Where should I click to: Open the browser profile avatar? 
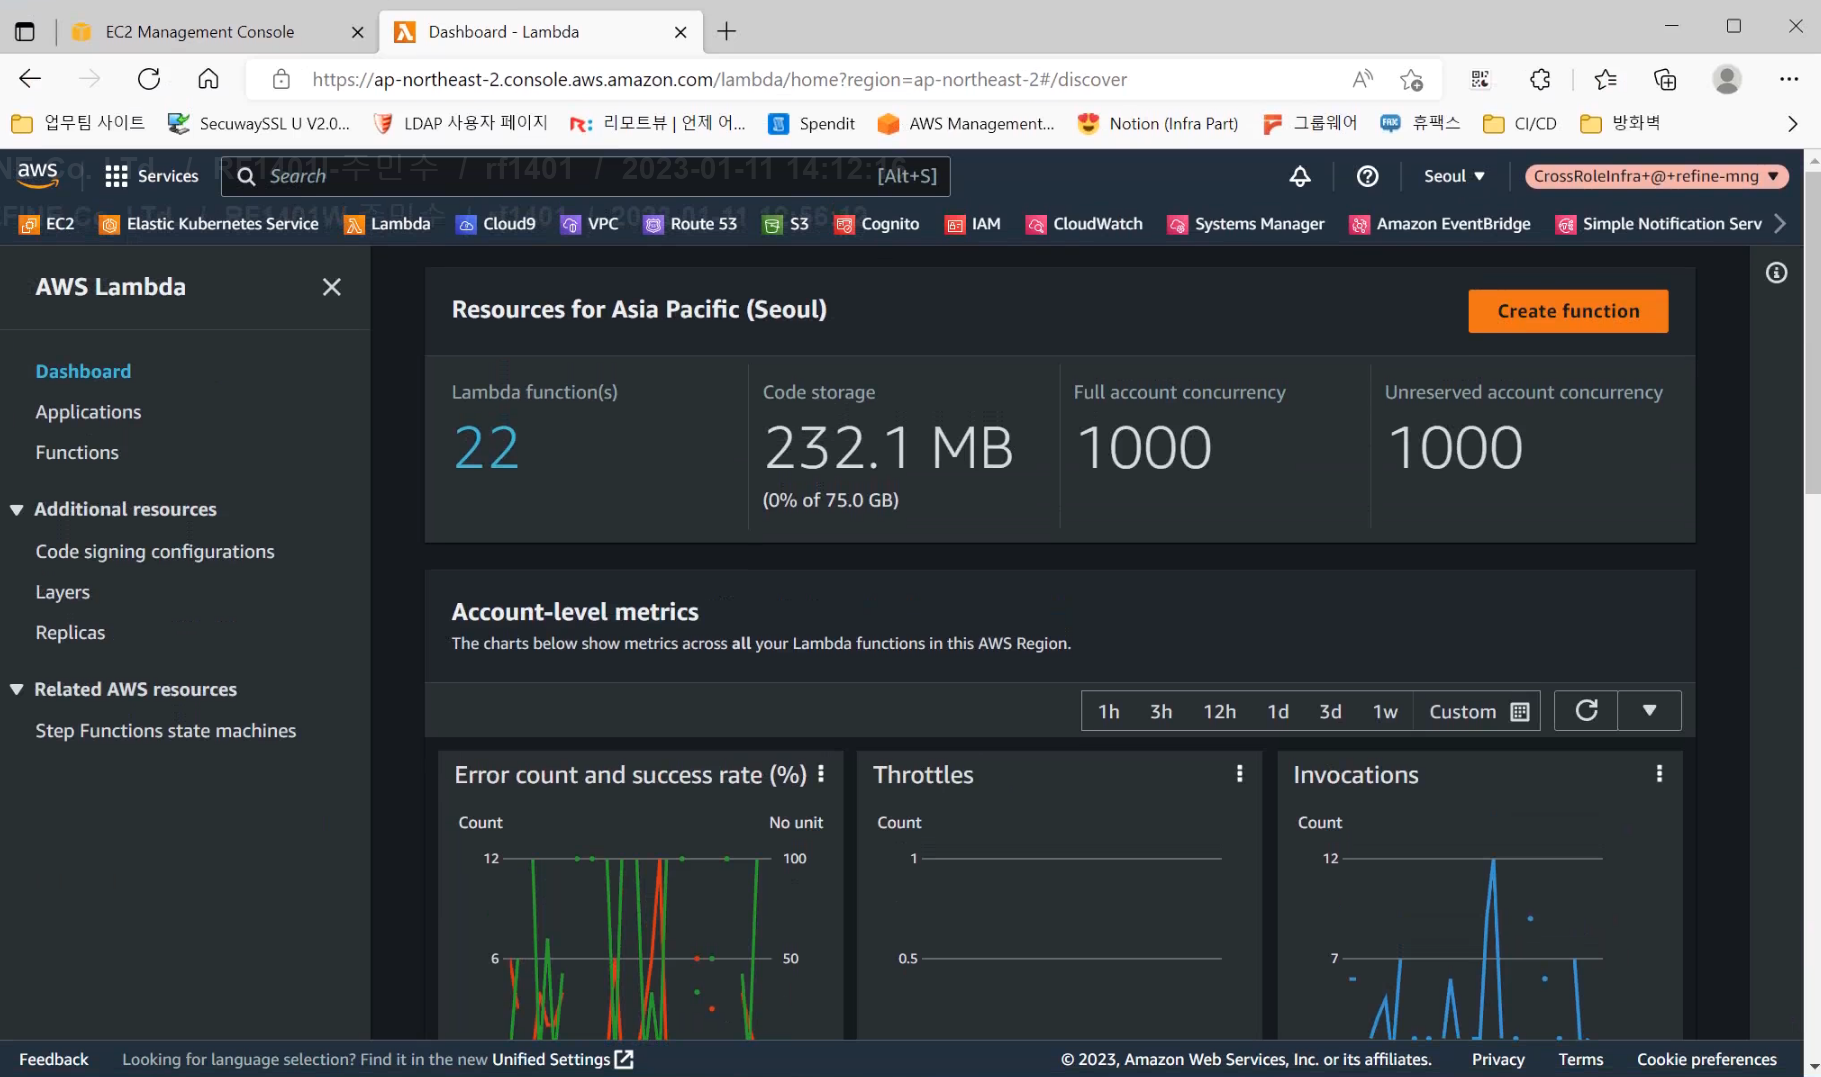coord(1727,79)
